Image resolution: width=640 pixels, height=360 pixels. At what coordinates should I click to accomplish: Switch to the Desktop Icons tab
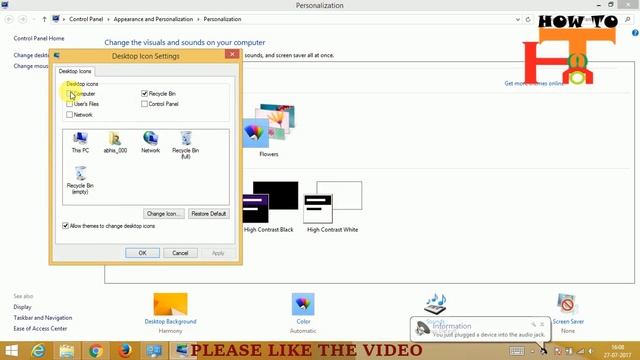point(75,71)
